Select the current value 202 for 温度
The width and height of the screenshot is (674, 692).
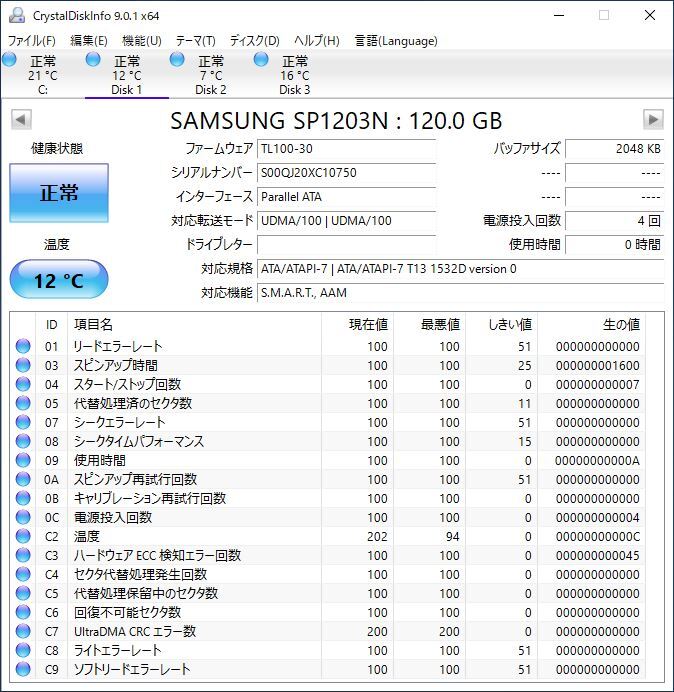coord(377,536)
